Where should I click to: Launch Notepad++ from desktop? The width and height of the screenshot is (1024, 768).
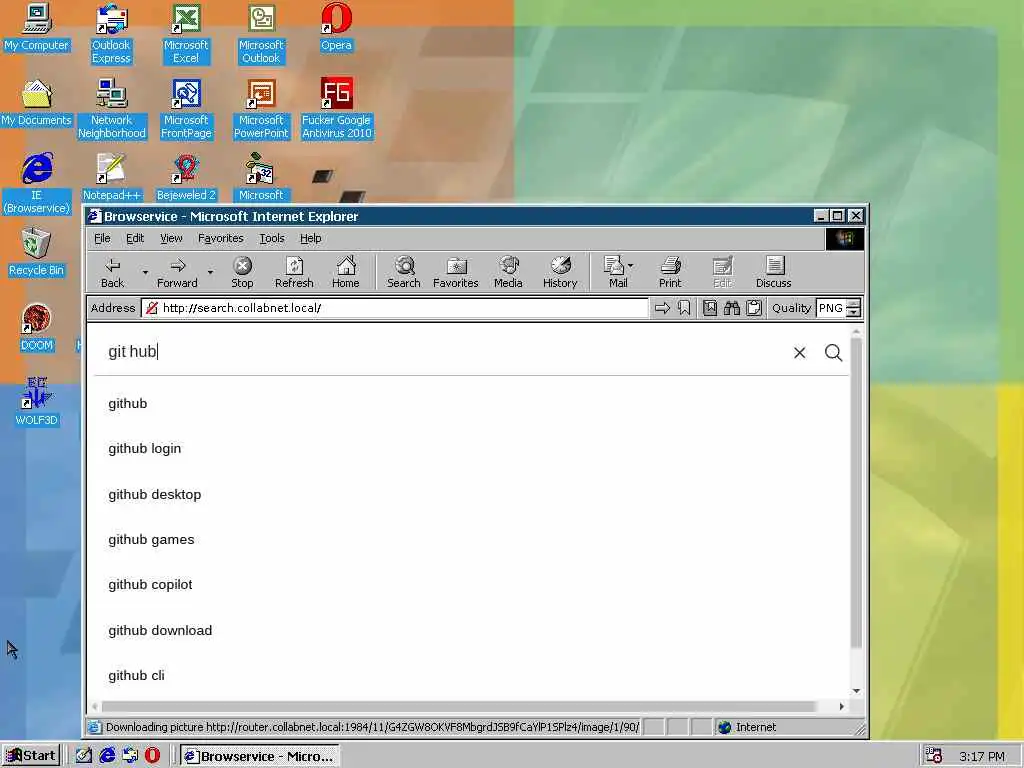pyautogui.click(x=112, y=177)
